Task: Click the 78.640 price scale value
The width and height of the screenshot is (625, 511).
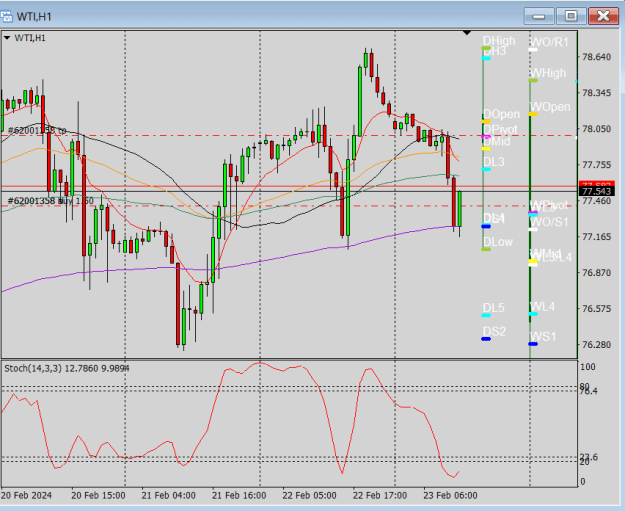Action: 596,57
